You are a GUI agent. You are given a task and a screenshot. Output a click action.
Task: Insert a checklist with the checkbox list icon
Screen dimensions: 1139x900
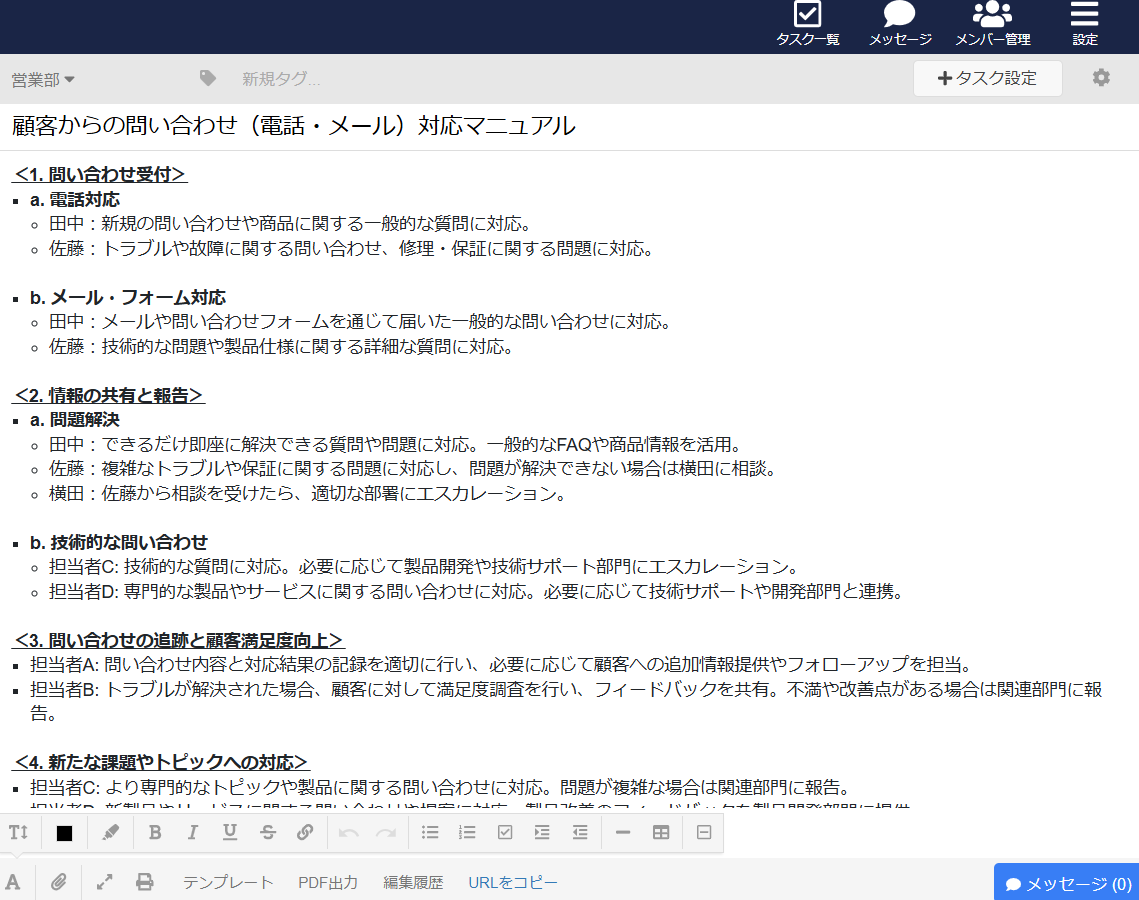[x=506, y=832]
